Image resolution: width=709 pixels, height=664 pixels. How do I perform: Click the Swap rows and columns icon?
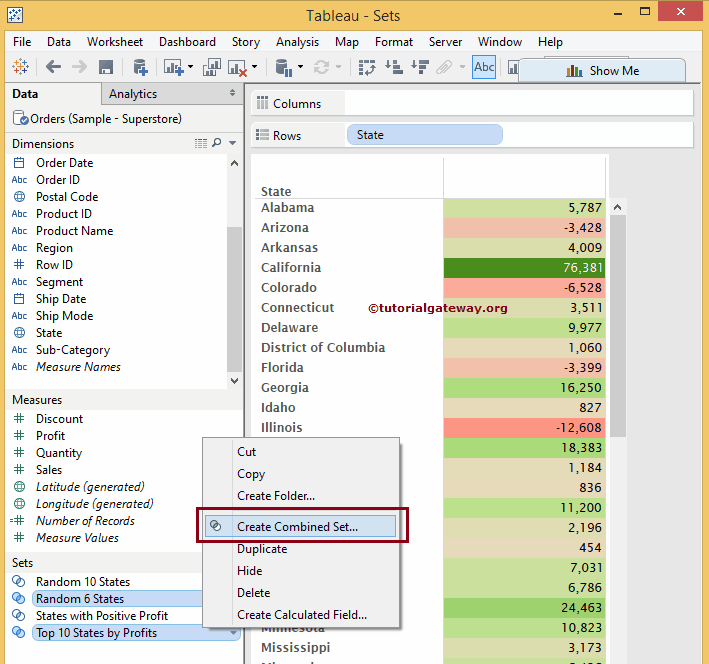pyautogui.click(x=367, y=67)
